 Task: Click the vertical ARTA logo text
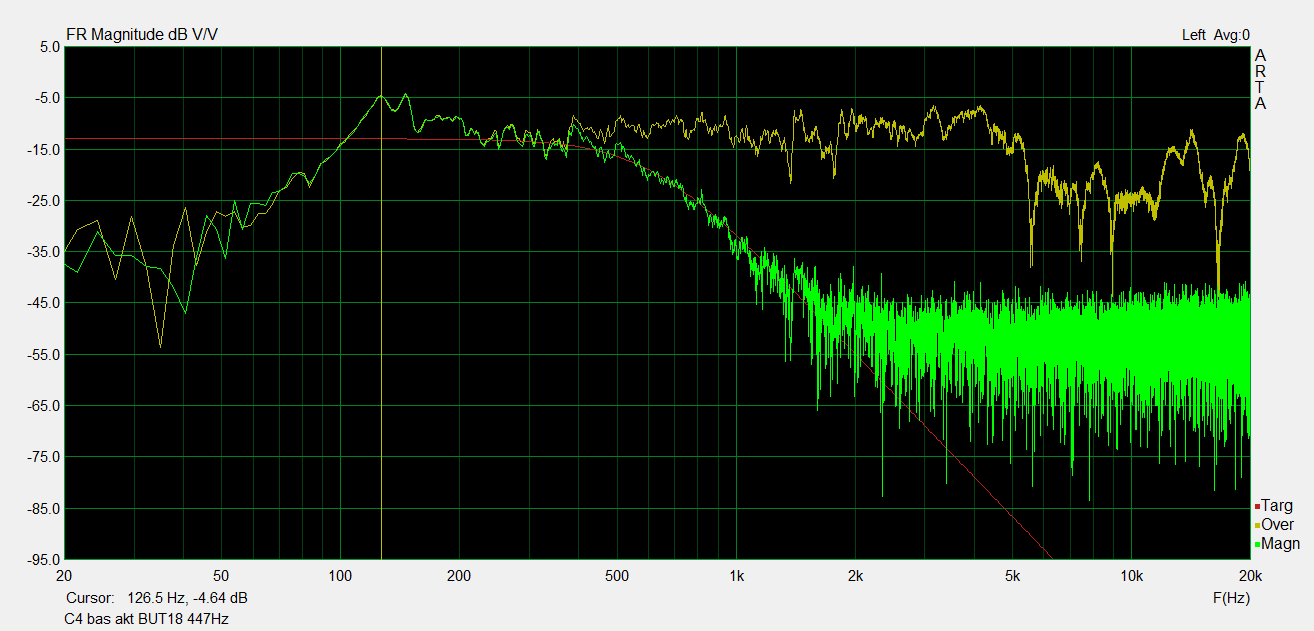[1260, 79]
